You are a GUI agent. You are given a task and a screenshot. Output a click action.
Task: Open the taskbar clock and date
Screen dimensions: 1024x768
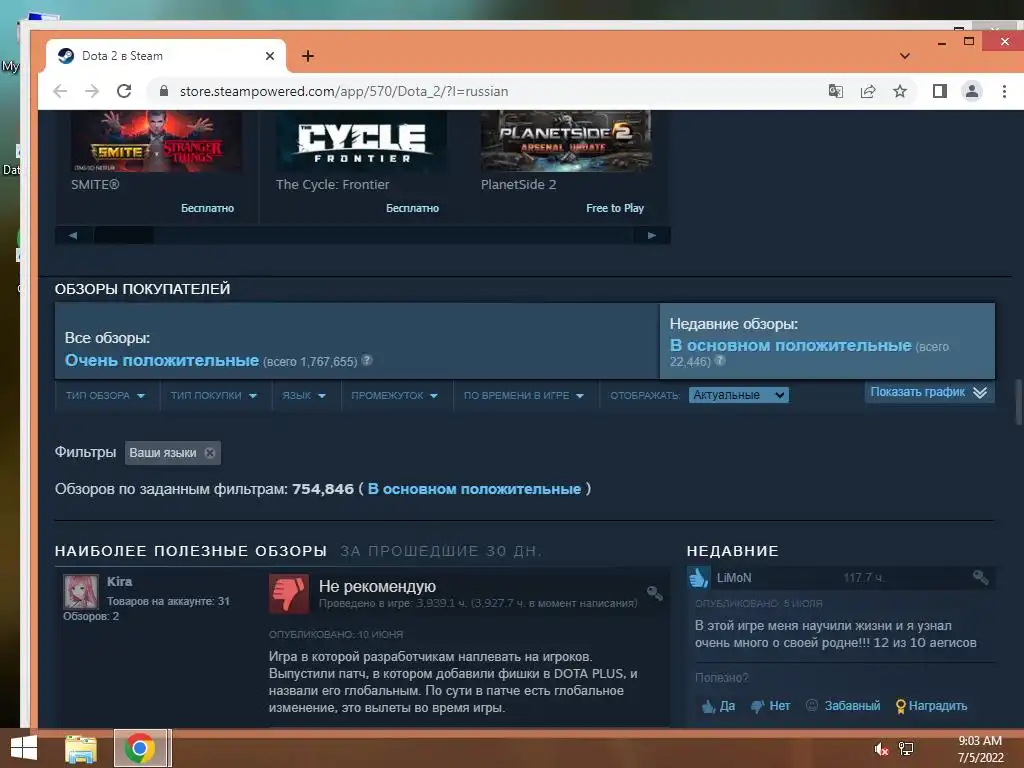point(980,749)
